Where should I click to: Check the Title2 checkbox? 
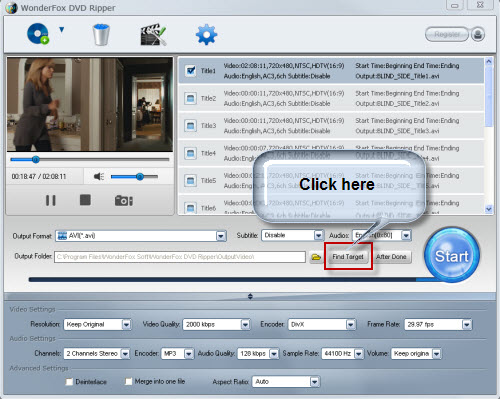[x=190, y=98]
